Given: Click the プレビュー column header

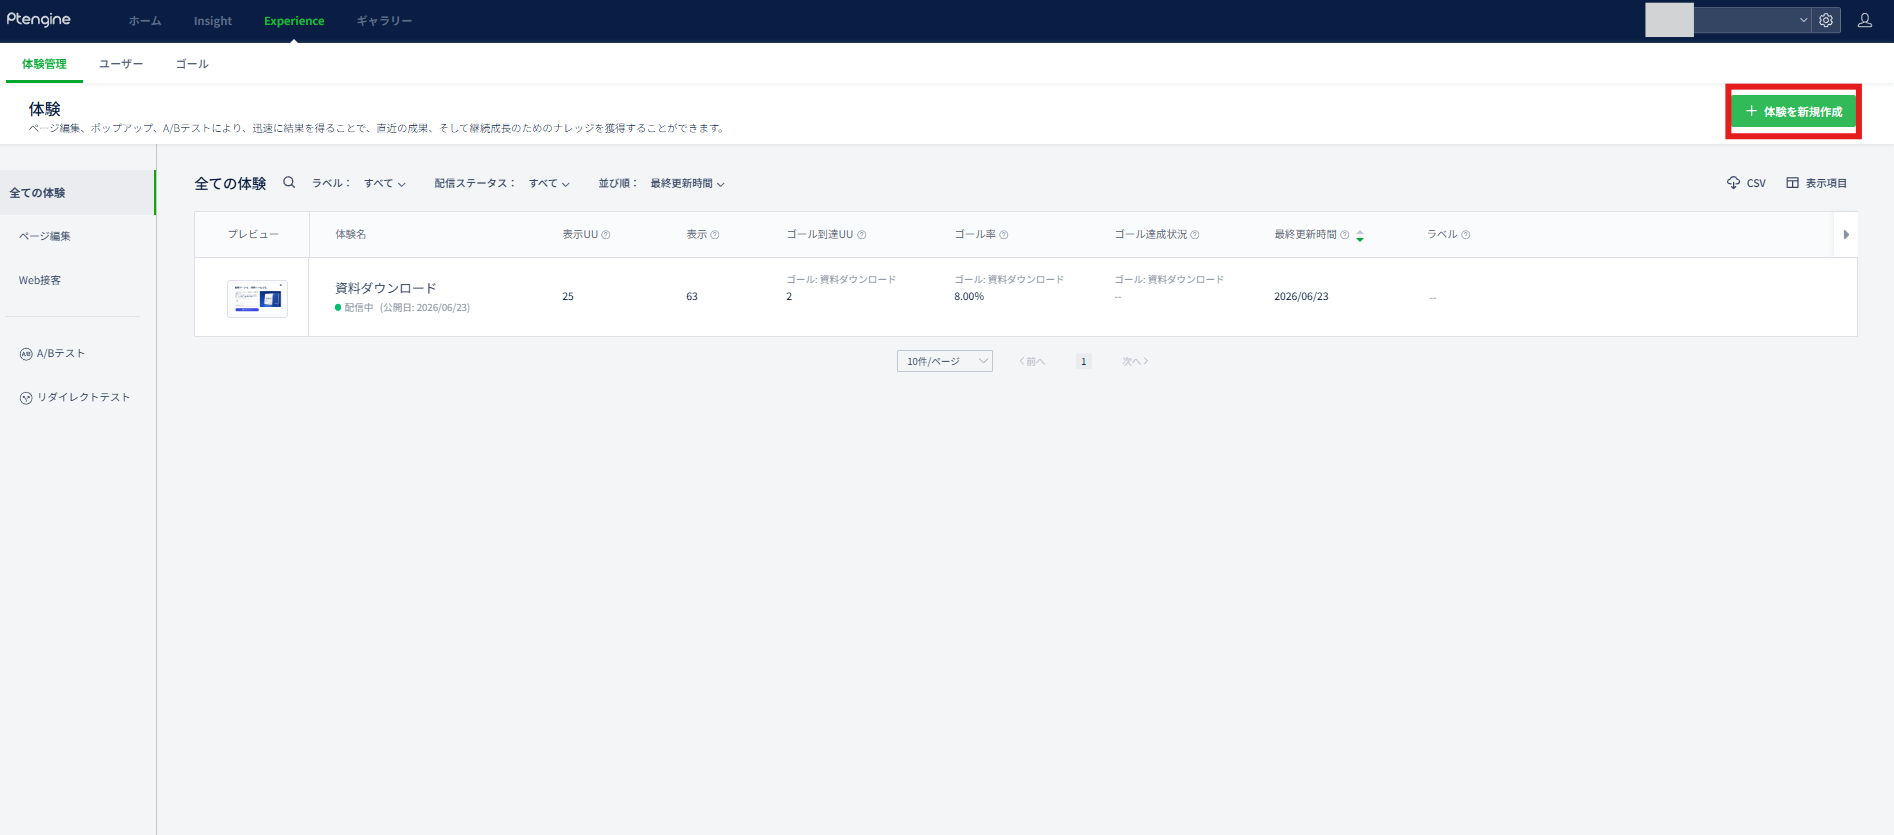Looking at the screenshot, I should (253, 235).
